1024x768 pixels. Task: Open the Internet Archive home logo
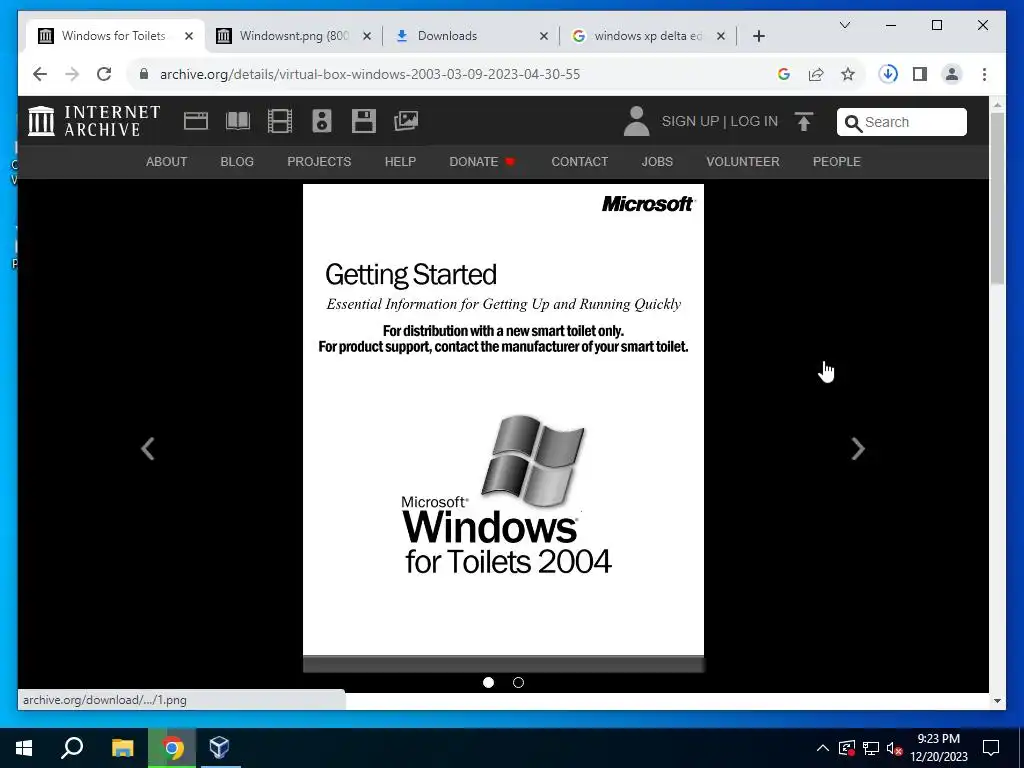(x=94, y=121)
